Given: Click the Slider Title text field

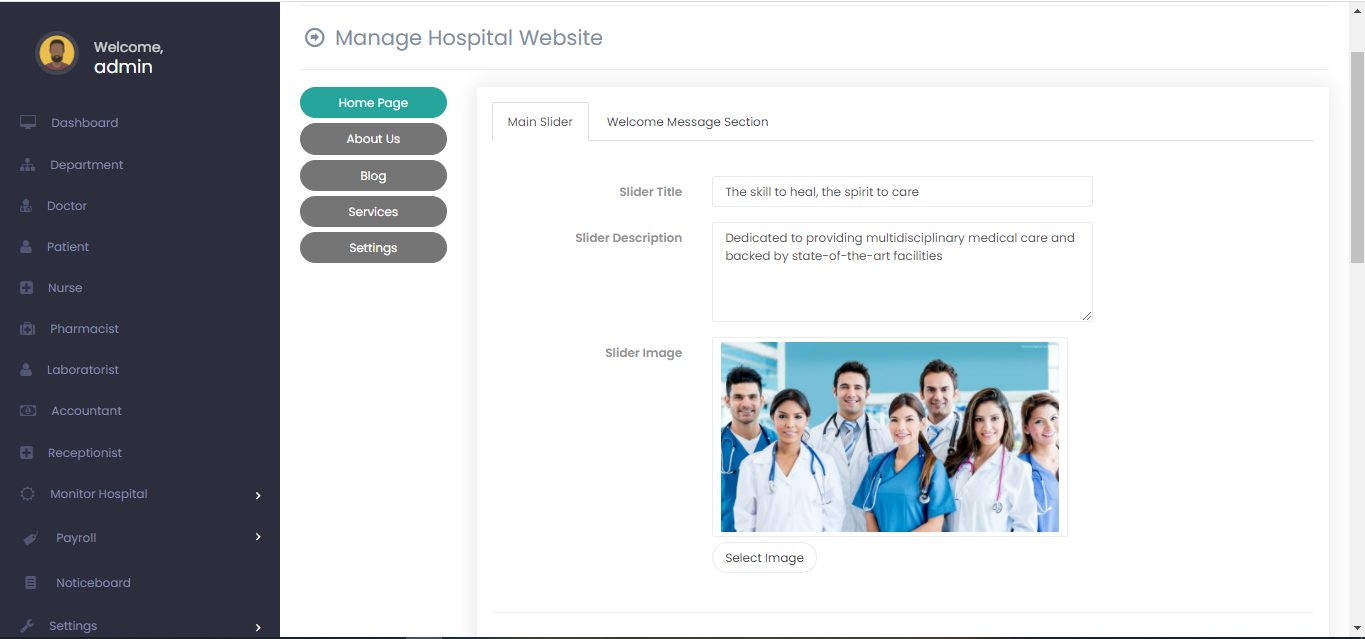Looking at the screenshot, I should point(901,192).
